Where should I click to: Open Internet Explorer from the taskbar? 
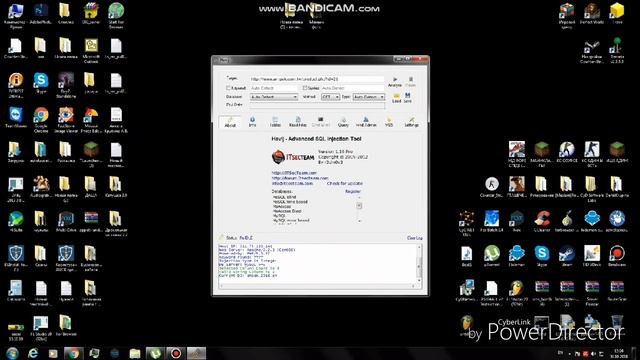tap(33, 353)
